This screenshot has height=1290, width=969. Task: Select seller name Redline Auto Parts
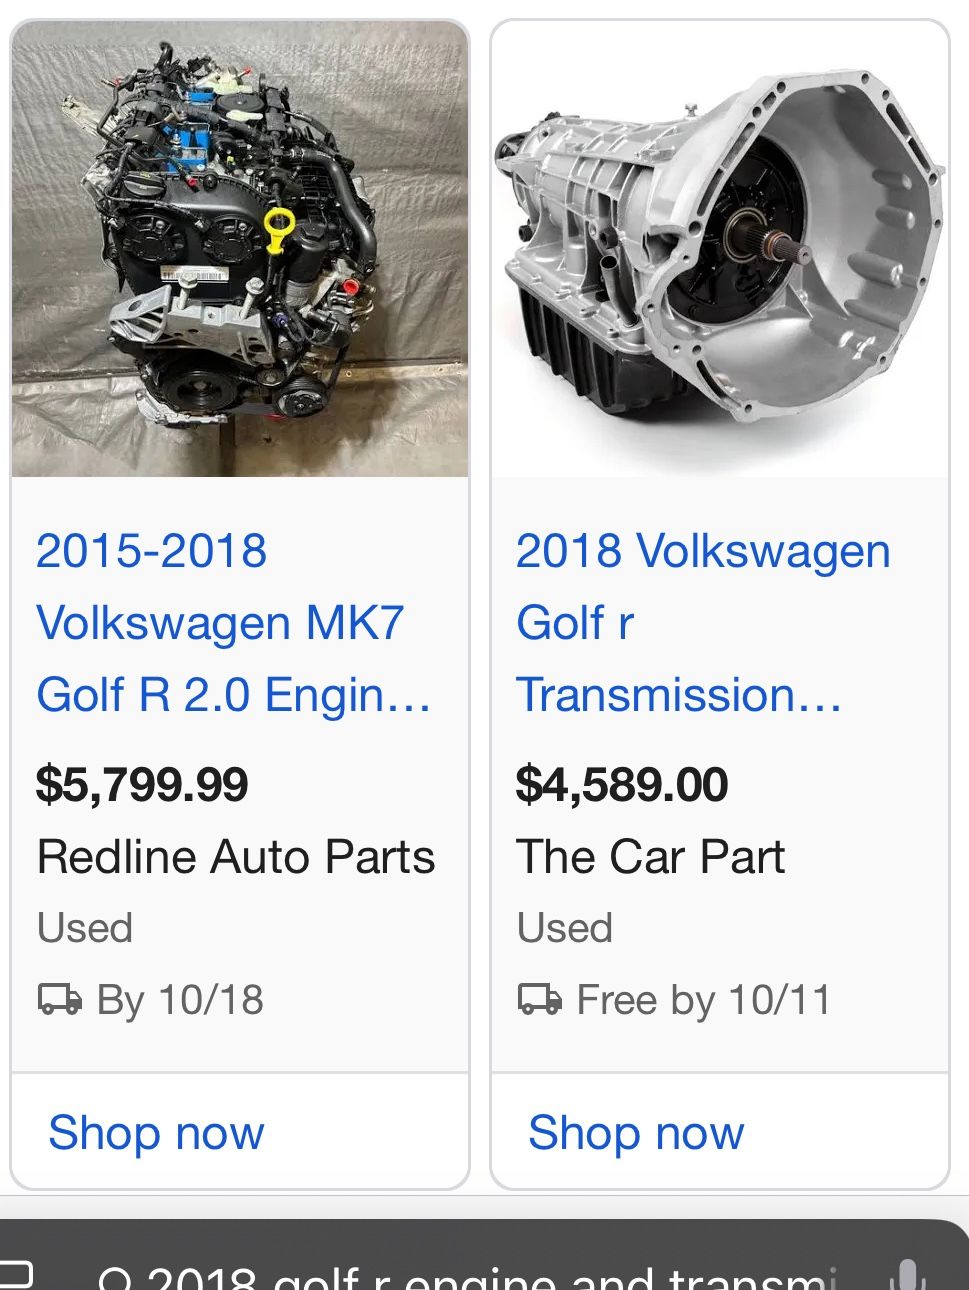pos(236,857)
